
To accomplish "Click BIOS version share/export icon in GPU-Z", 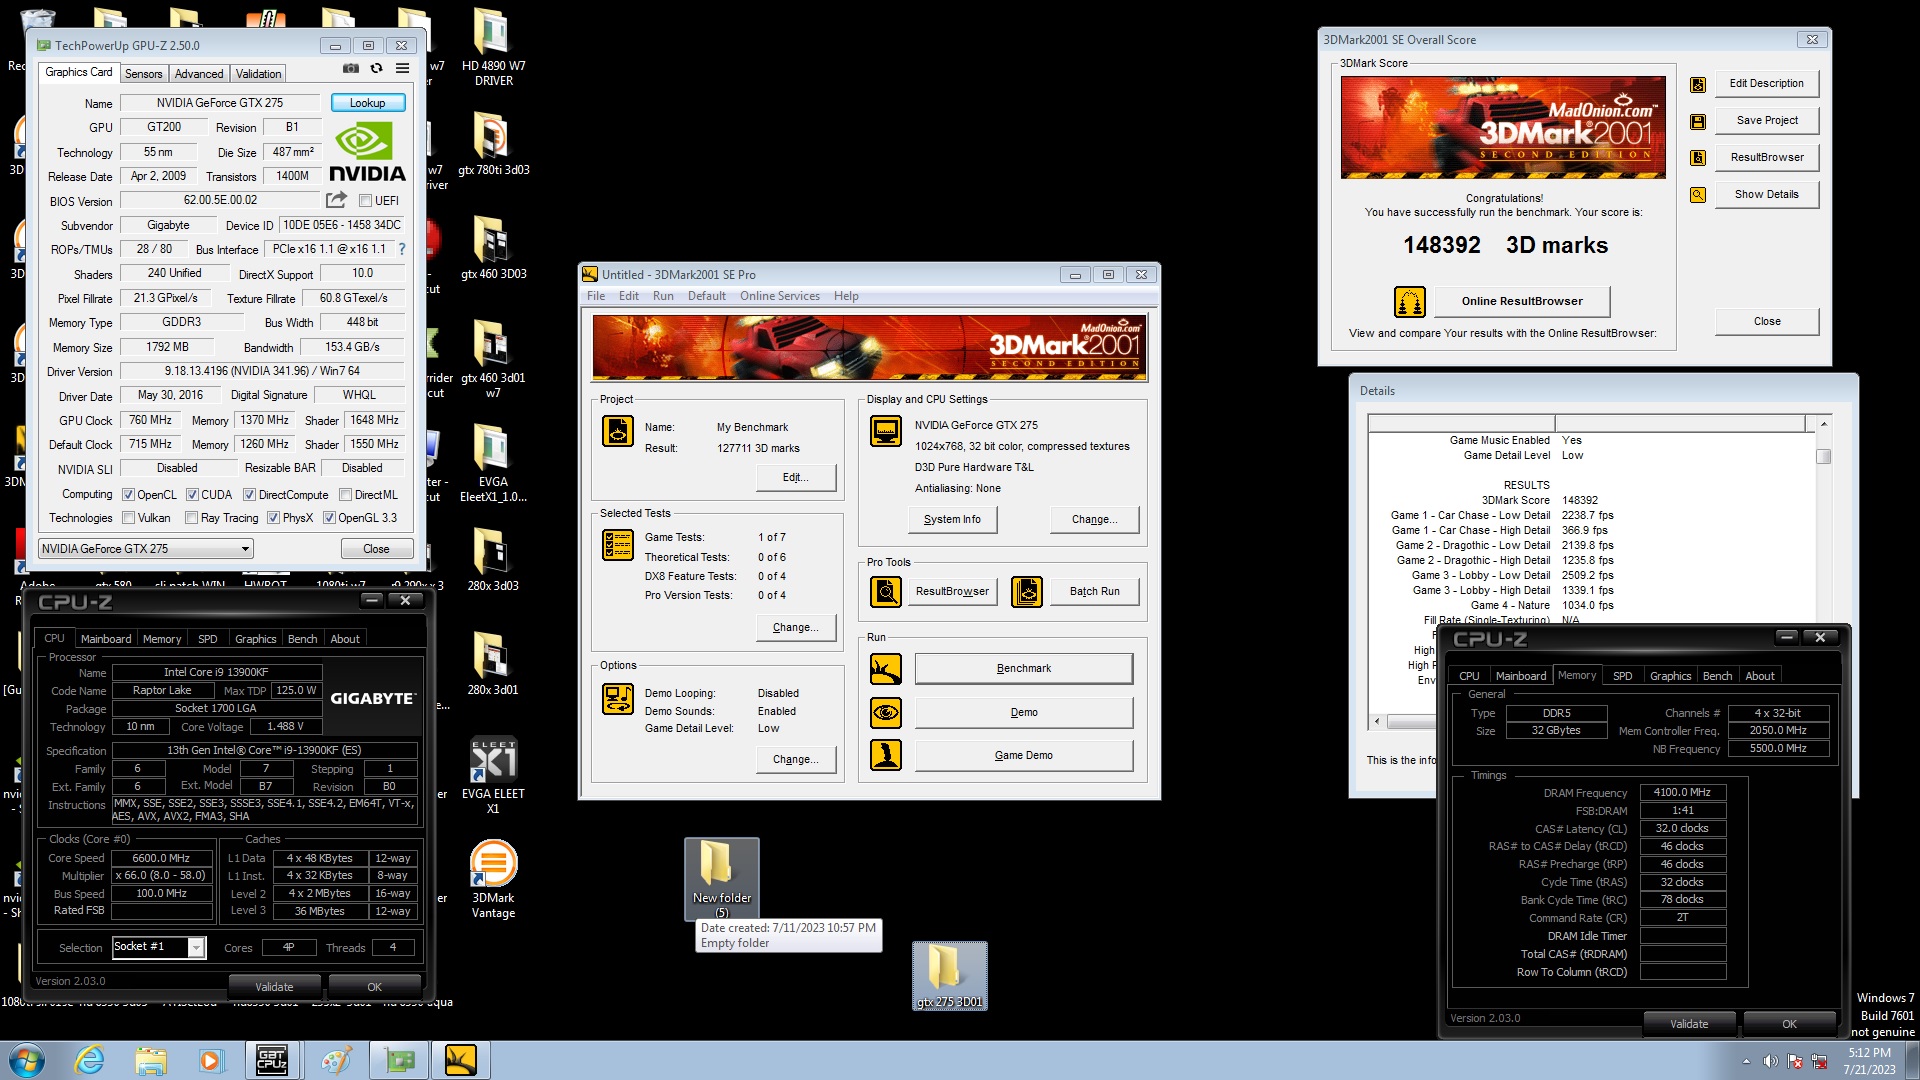I will [337, 200].
